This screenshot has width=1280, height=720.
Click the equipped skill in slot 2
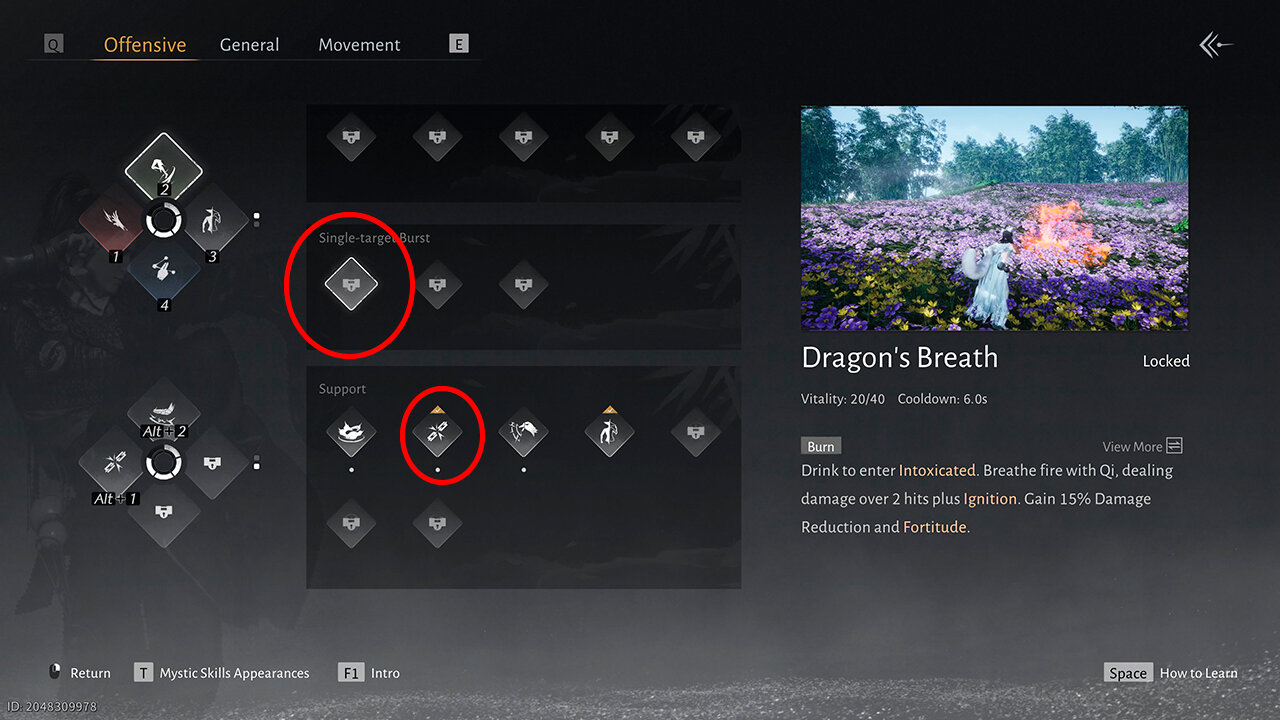coord(164,167)
